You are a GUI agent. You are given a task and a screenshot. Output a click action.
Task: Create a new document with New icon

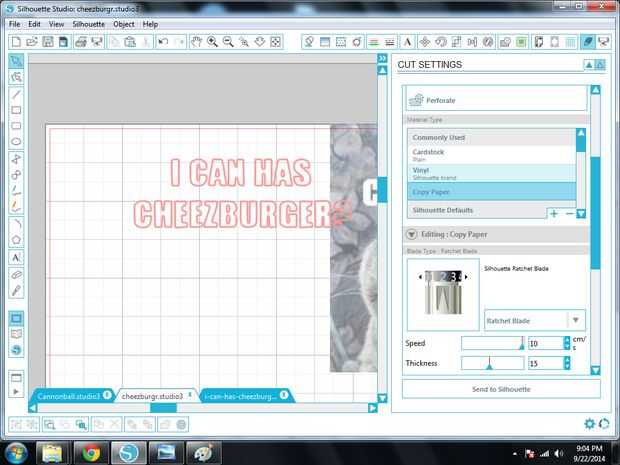click(16, 42)
